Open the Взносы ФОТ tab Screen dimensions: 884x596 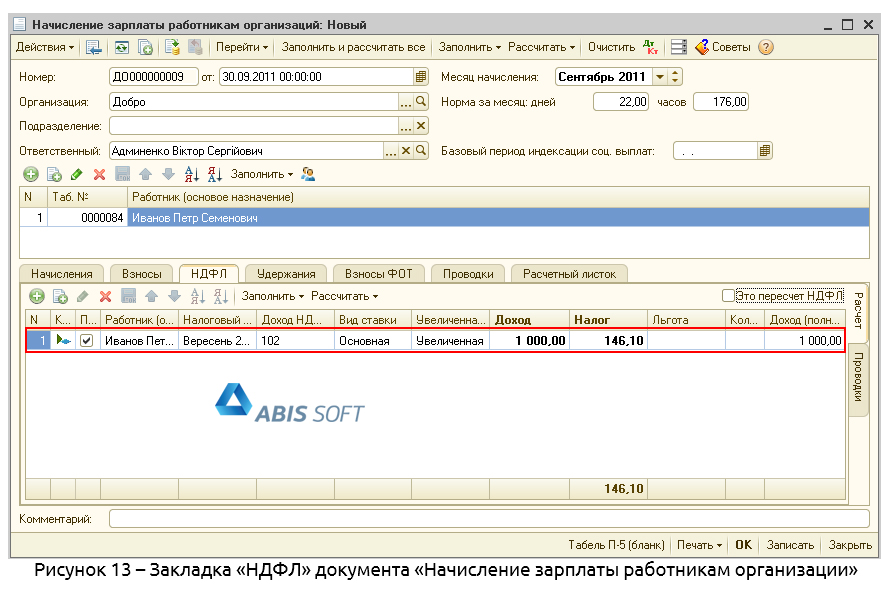pos(378,274)
